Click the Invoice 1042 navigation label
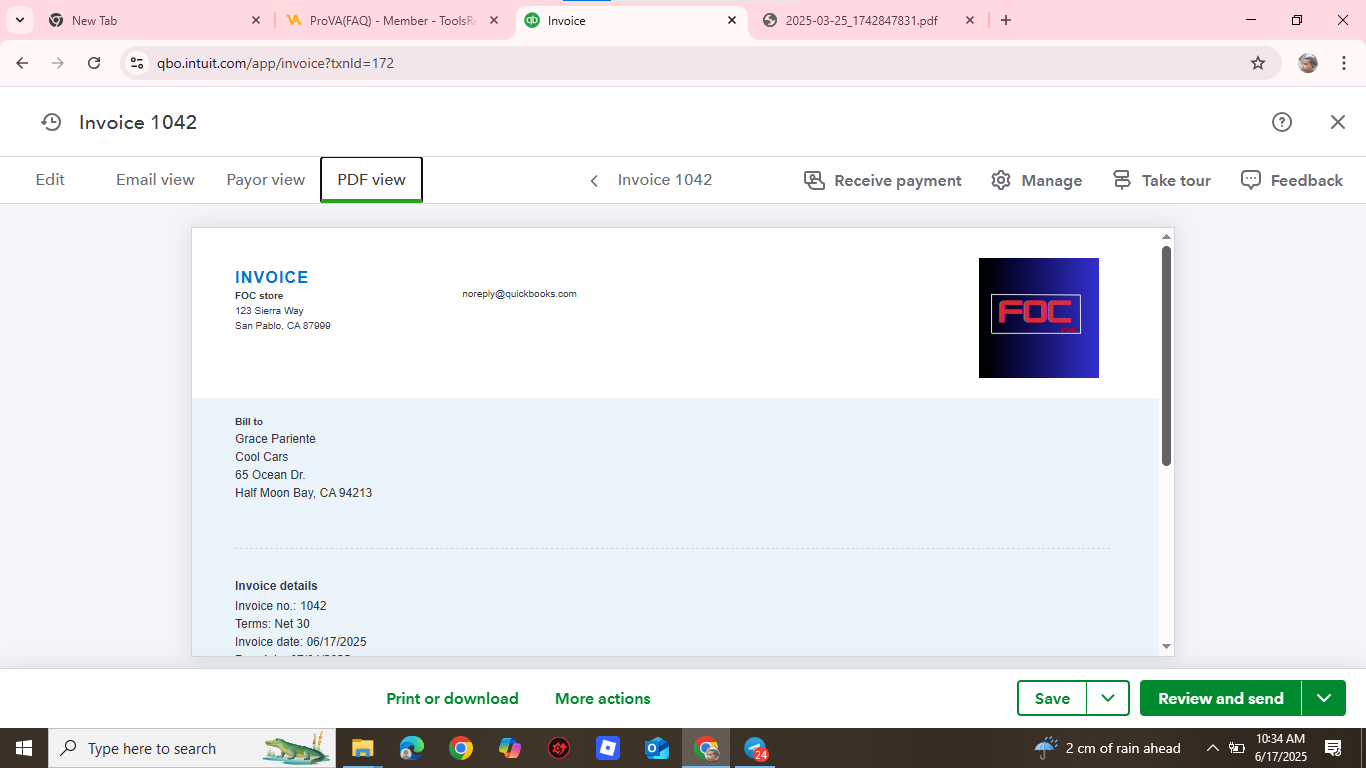The height and width of the screenshot is (768, 1366). pos(665,180)
